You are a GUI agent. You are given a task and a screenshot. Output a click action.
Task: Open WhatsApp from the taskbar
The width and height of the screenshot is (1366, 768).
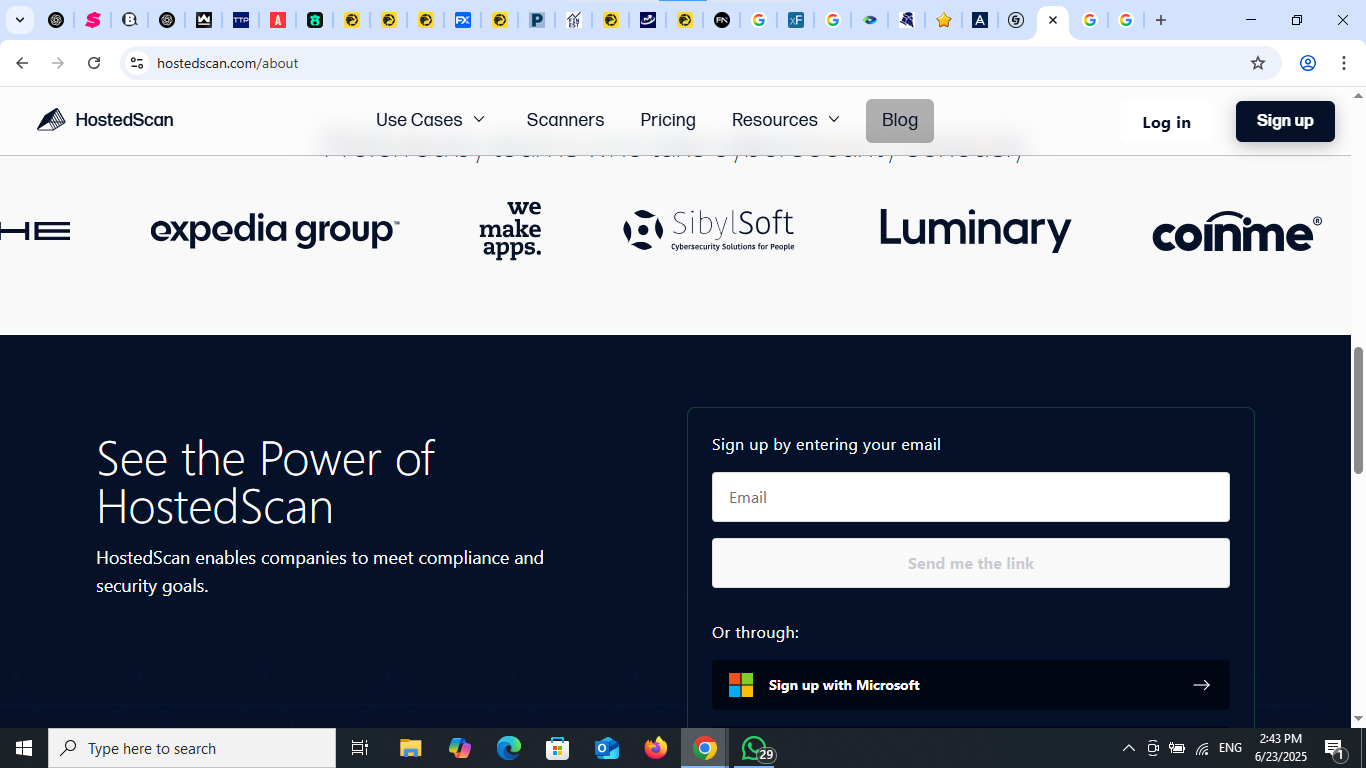[755, 748]
